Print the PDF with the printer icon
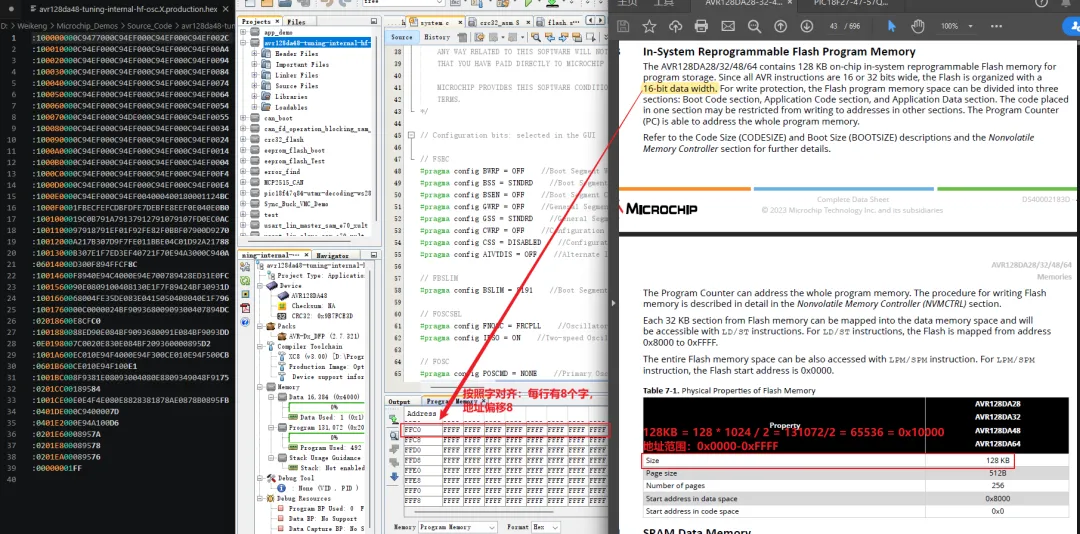This screenshot has width=1080, height=534. tap(701, 26)
